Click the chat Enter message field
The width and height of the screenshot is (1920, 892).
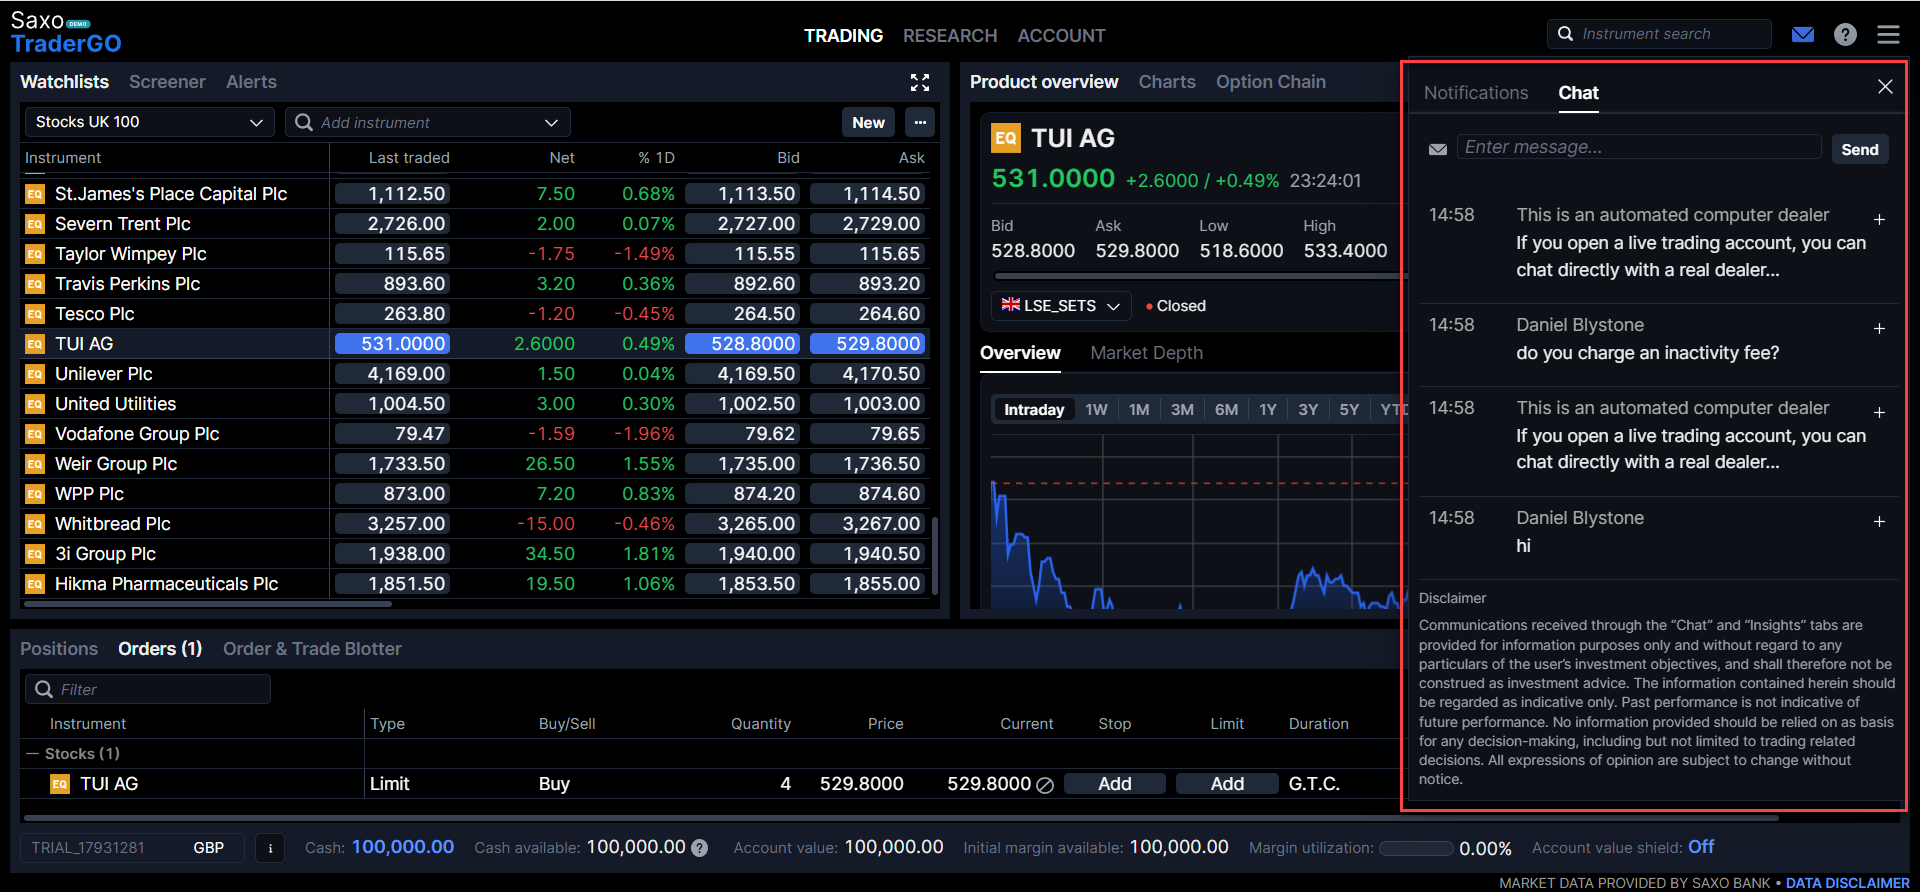click(1639, 147)
